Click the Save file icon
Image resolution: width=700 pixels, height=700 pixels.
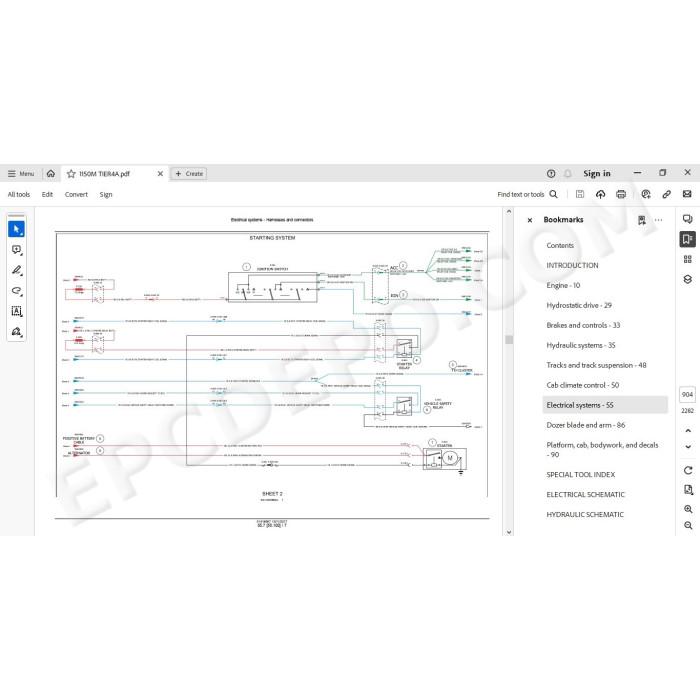click(580, 194)
